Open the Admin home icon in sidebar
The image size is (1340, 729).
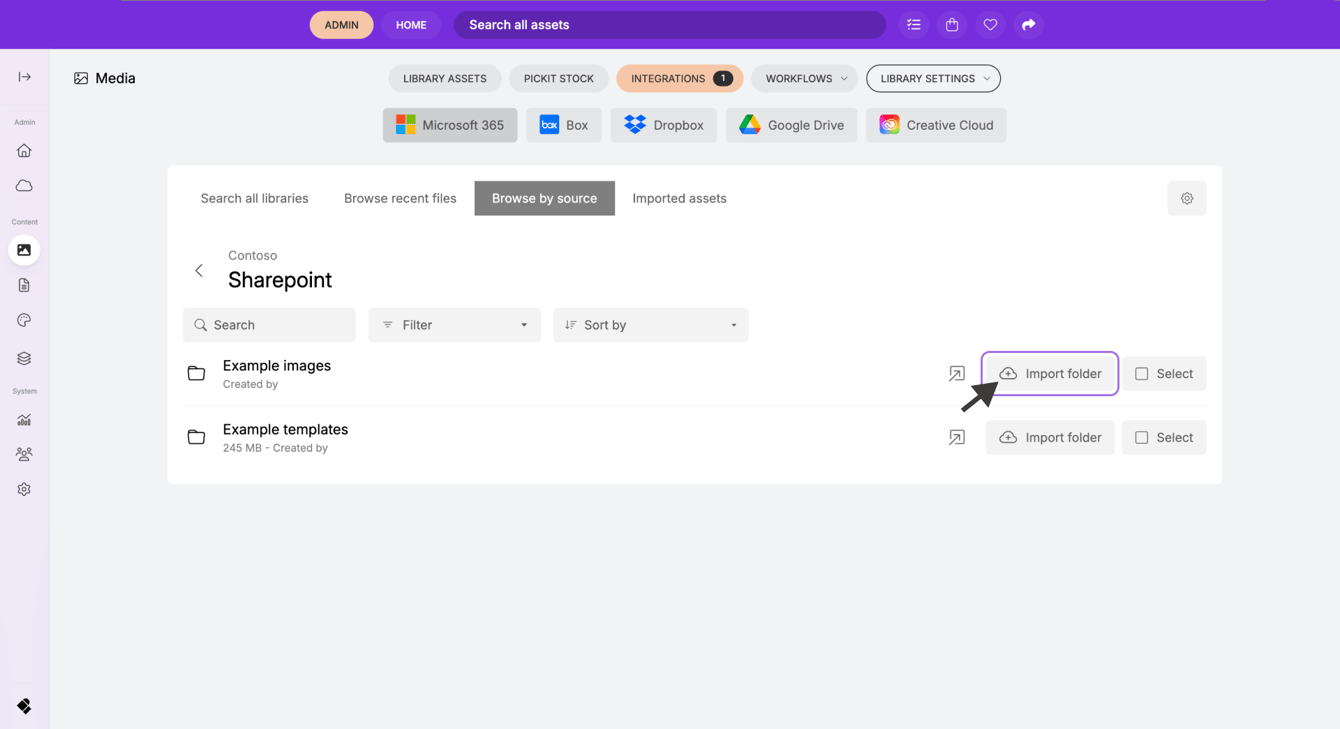click(24, 151)
